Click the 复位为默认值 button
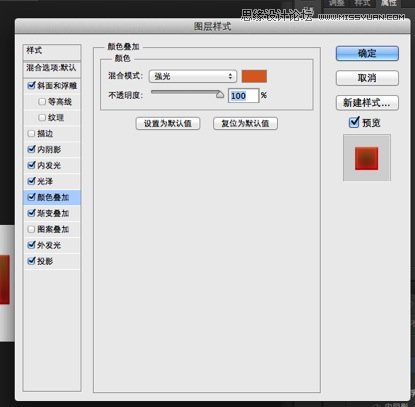Image resolution: width=415 pixels, height=407 pixels. pos(245,124)
